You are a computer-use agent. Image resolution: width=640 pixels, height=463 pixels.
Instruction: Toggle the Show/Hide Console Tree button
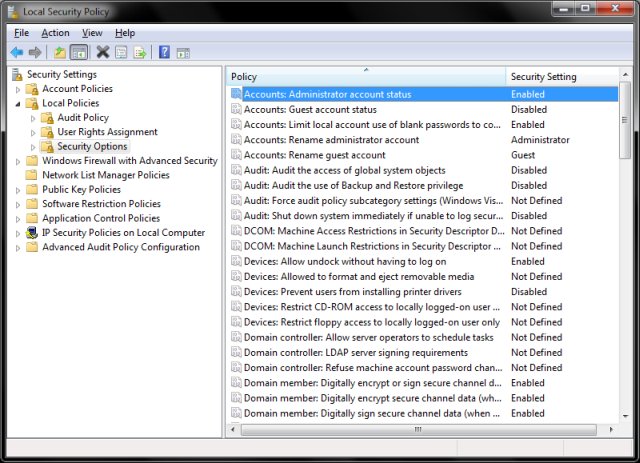click(x=79, y=52)
